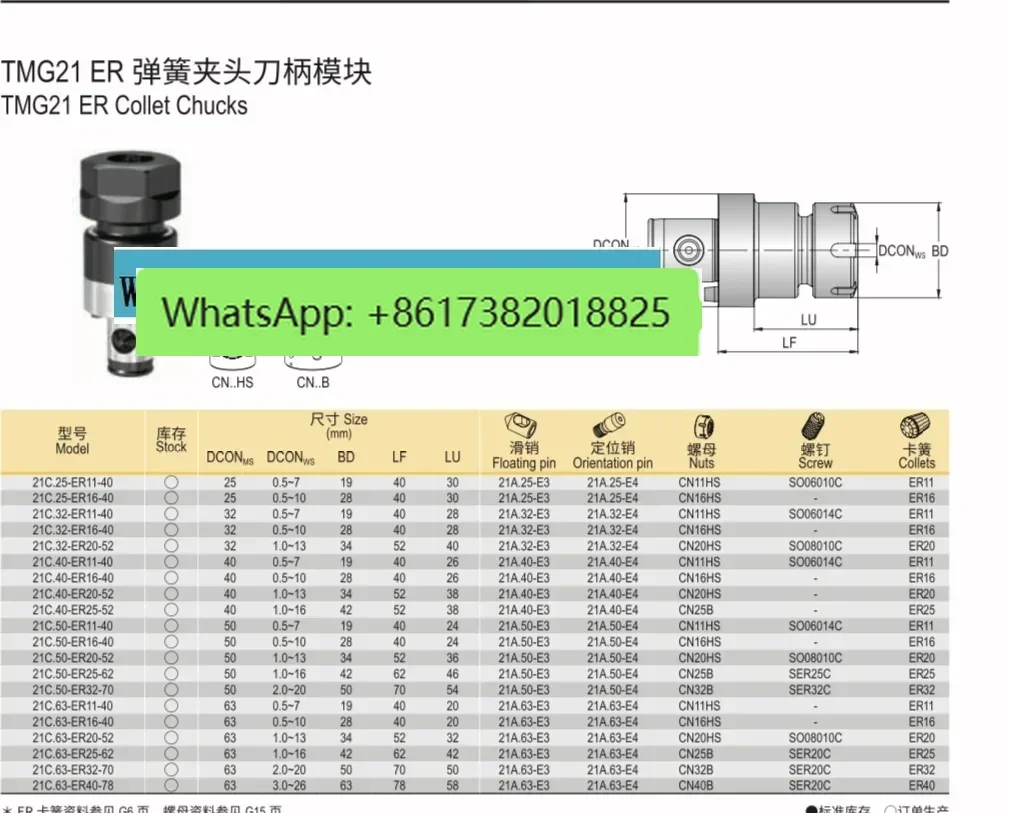Click the Collets icon in table header
This screenshot has height=813, width=1009.
click(x=915, y=427)
